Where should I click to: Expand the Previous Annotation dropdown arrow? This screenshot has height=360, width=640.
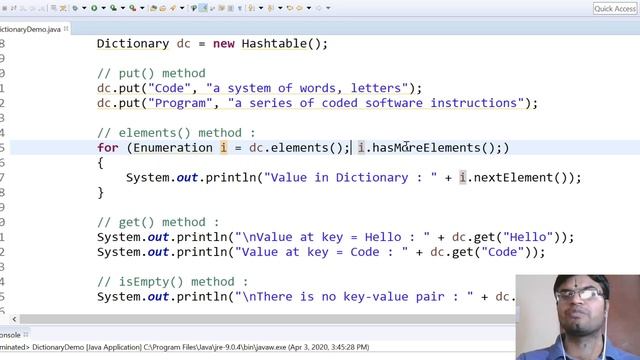click(280, 8)
